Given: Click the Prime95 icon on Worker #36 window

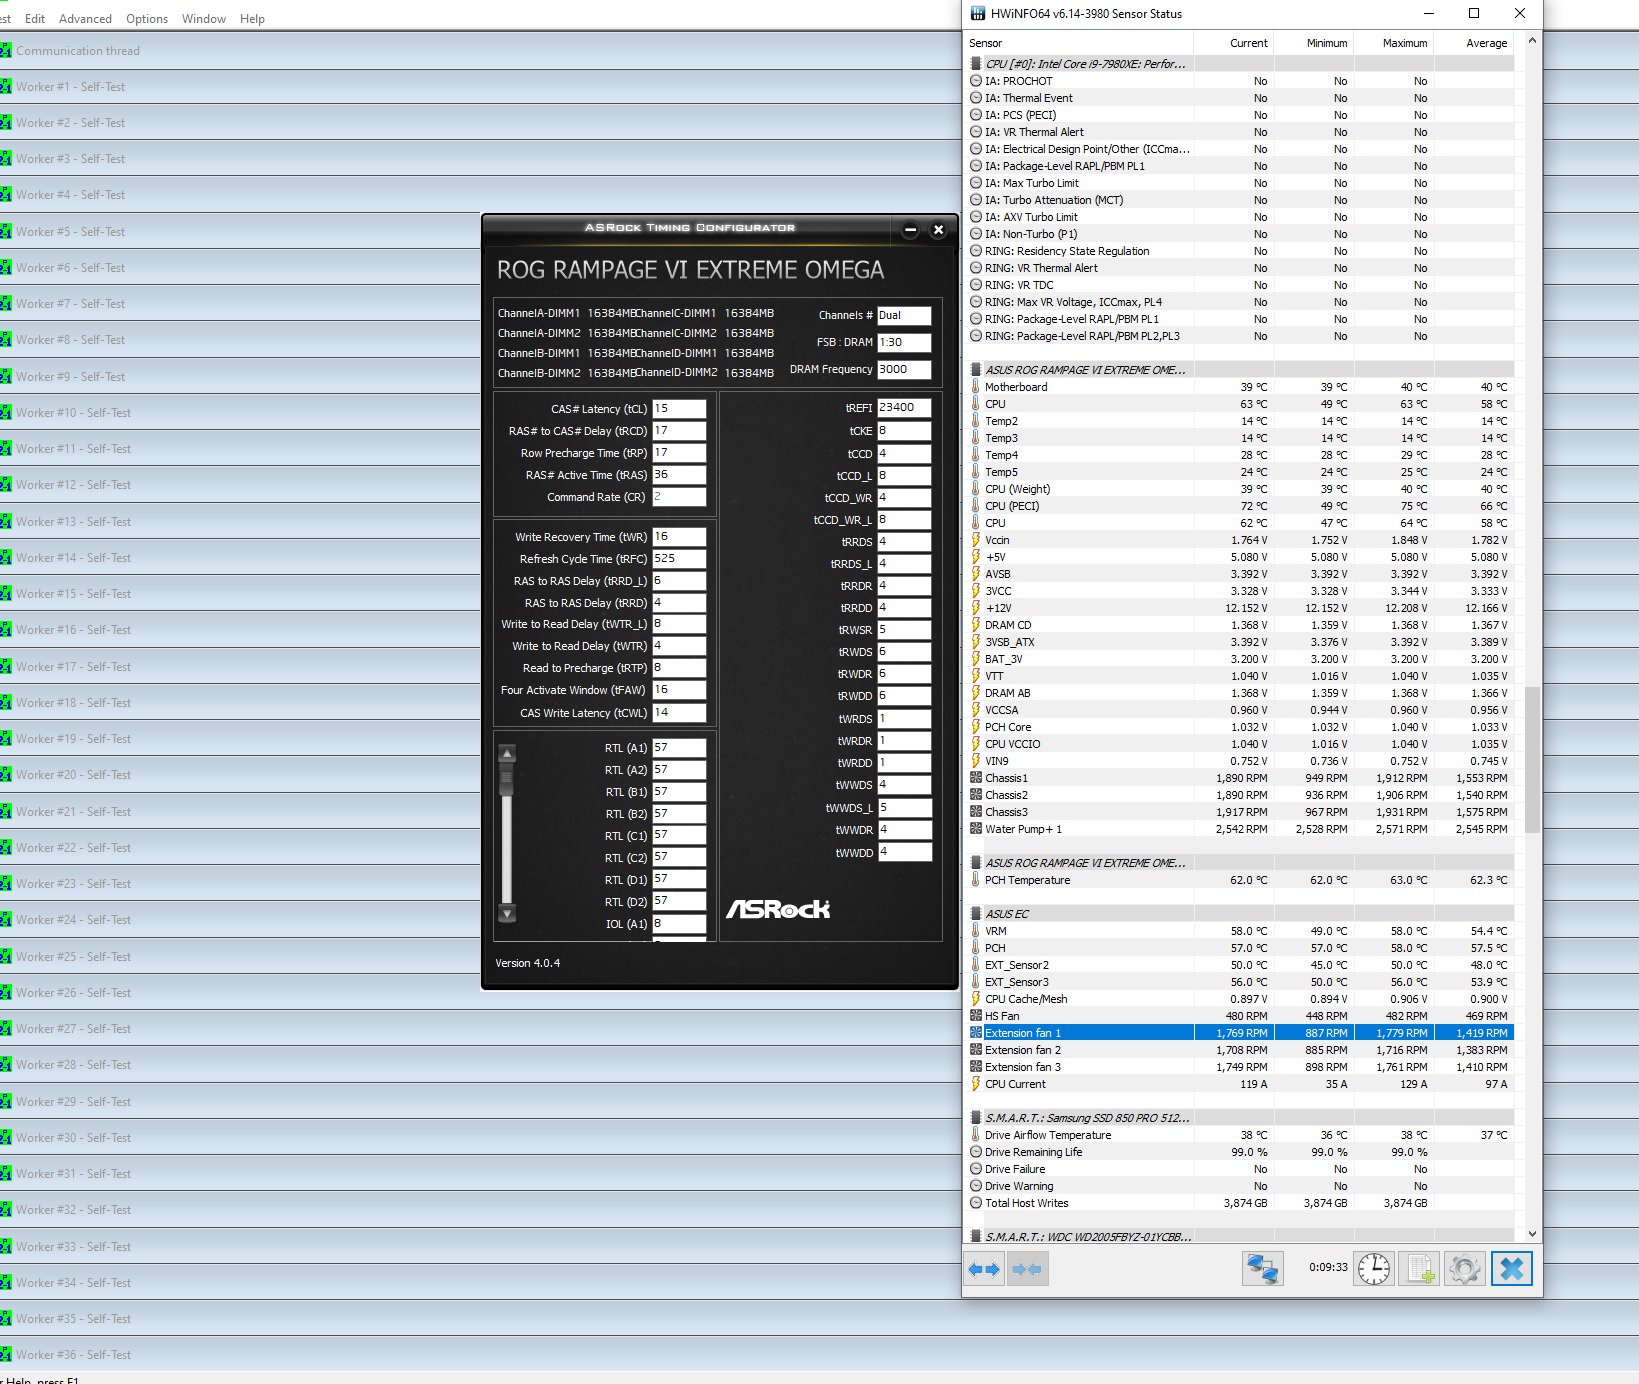Looking at the screenshot, I should click(x=6, y=1354).
